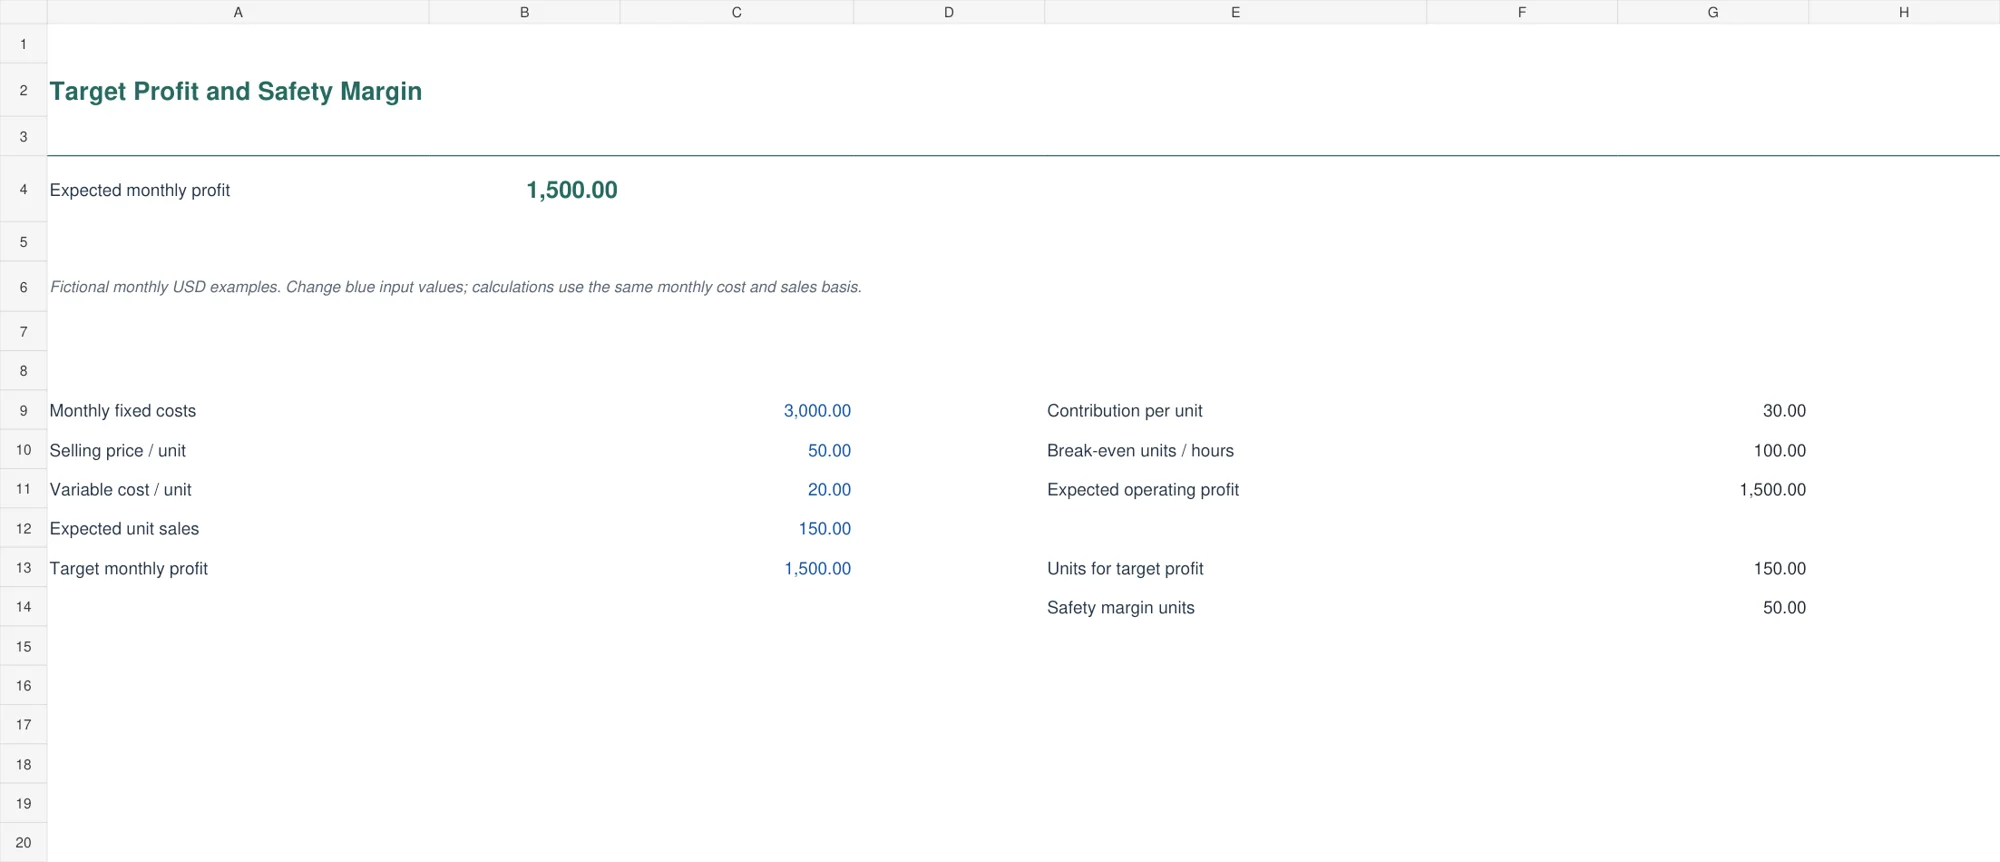Click the row 20 header
Image resolution: width=2000 pixels, height=862 pixels.
click(23, 843)
